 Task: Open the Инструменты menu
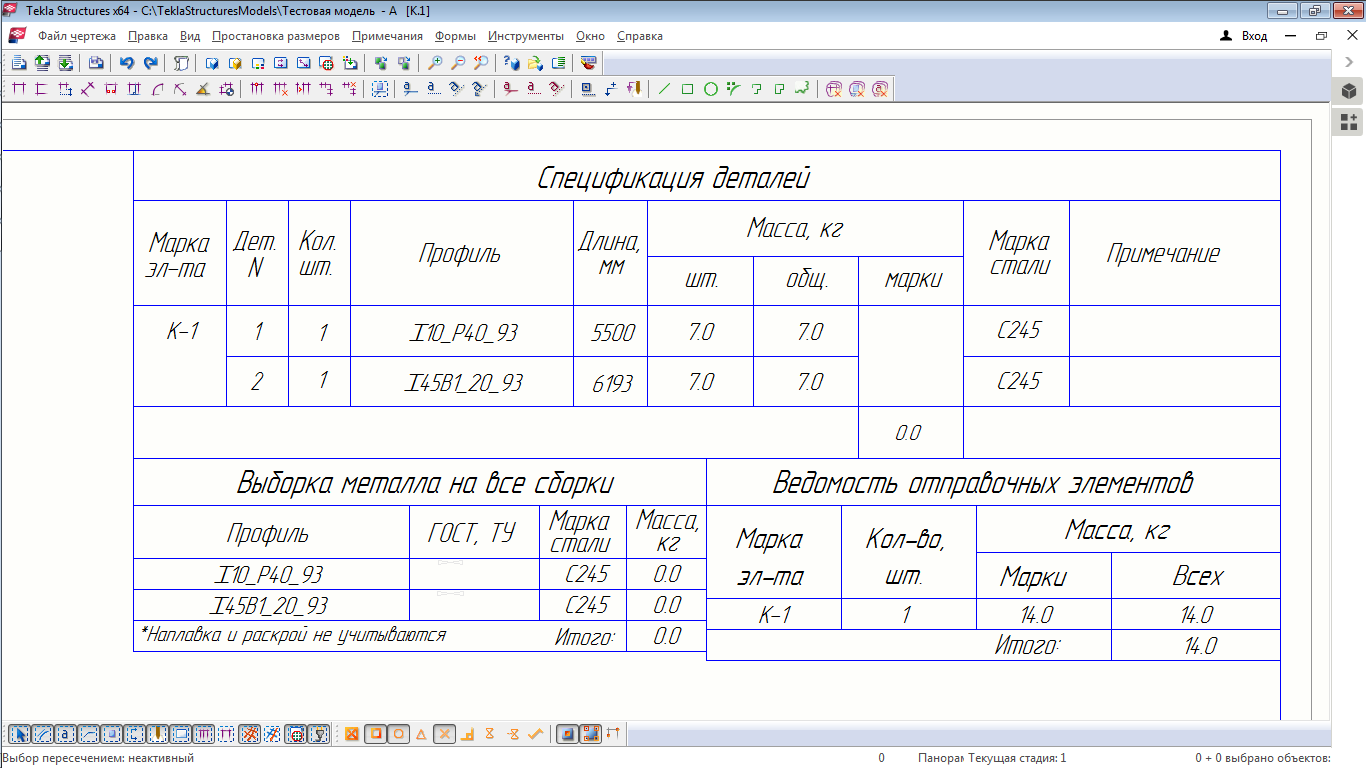[526, 36]
